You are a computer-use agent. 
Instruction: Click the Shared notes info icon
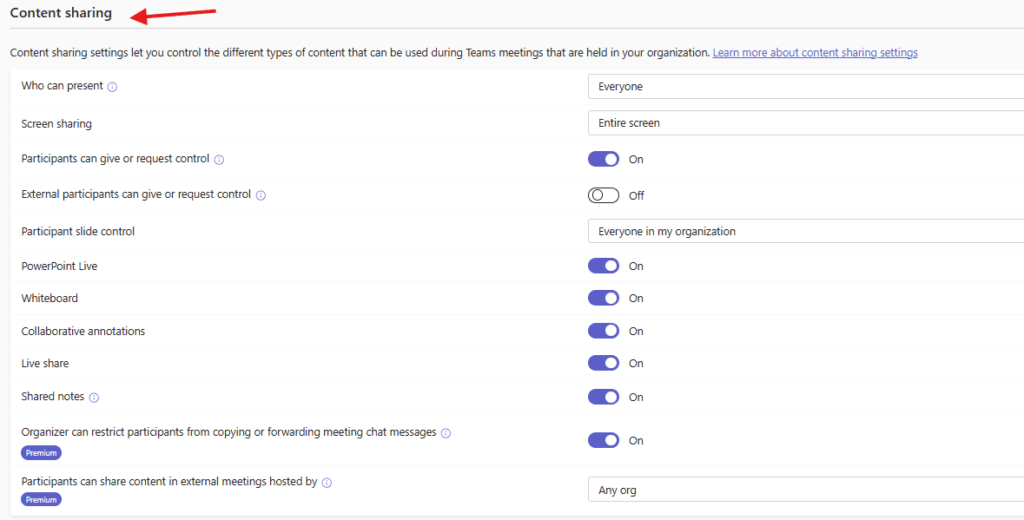(94, 397)
